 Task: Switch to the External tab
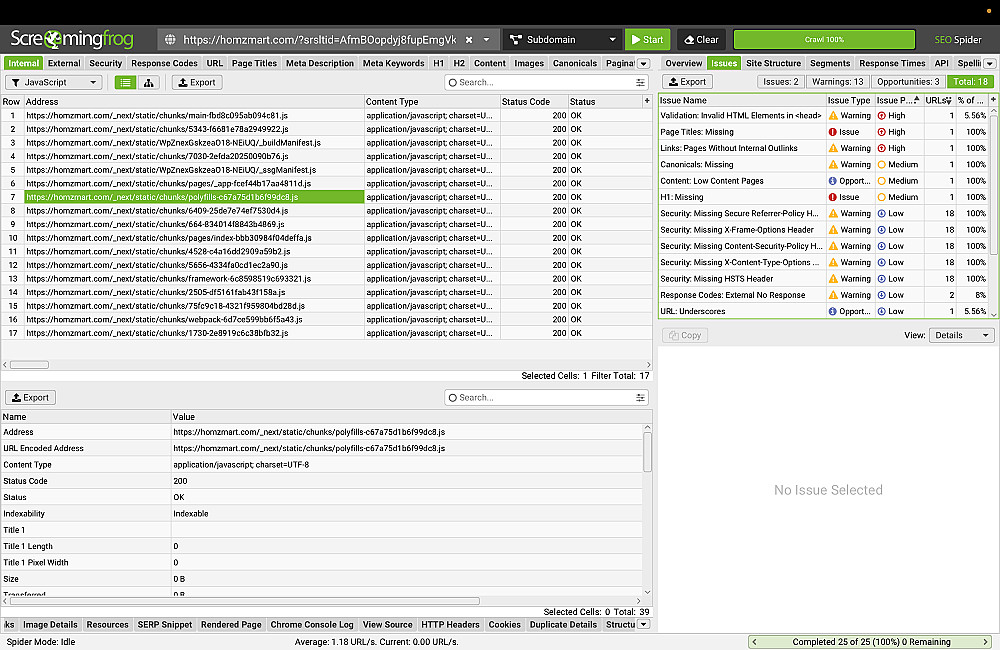pos(64,63)
